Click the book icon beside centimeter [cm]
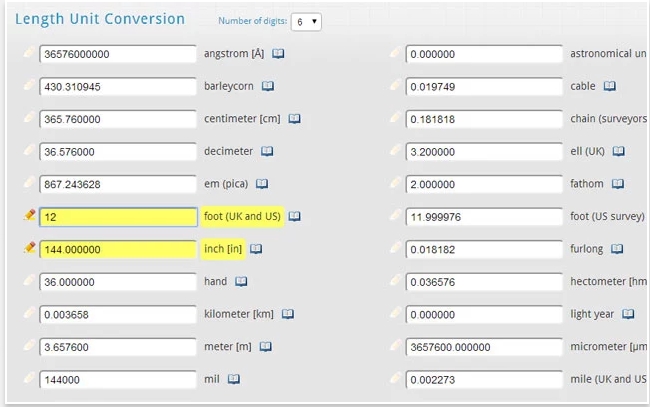 tap(294, 119)
